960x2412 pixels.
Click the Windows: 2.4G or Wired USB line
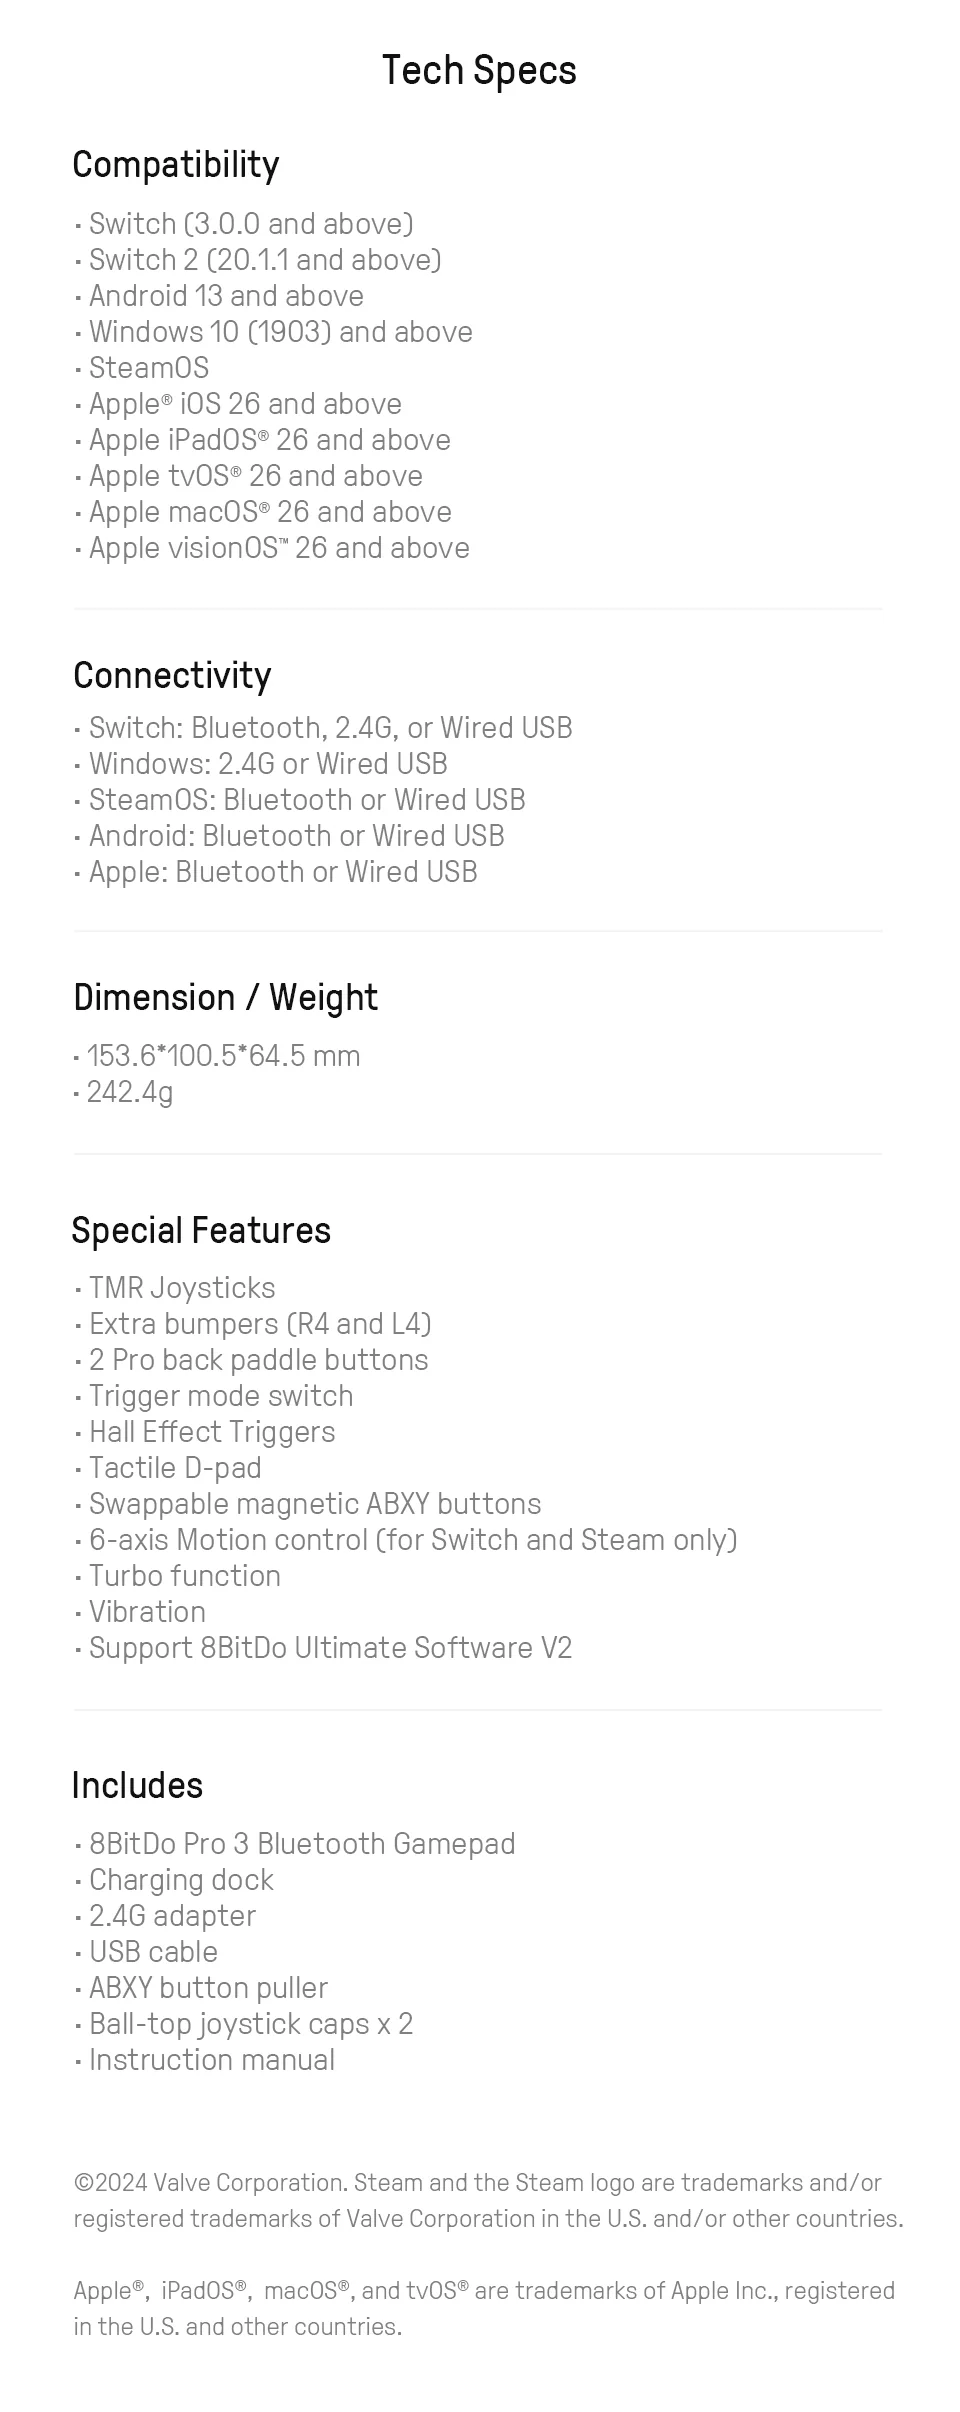268,764
